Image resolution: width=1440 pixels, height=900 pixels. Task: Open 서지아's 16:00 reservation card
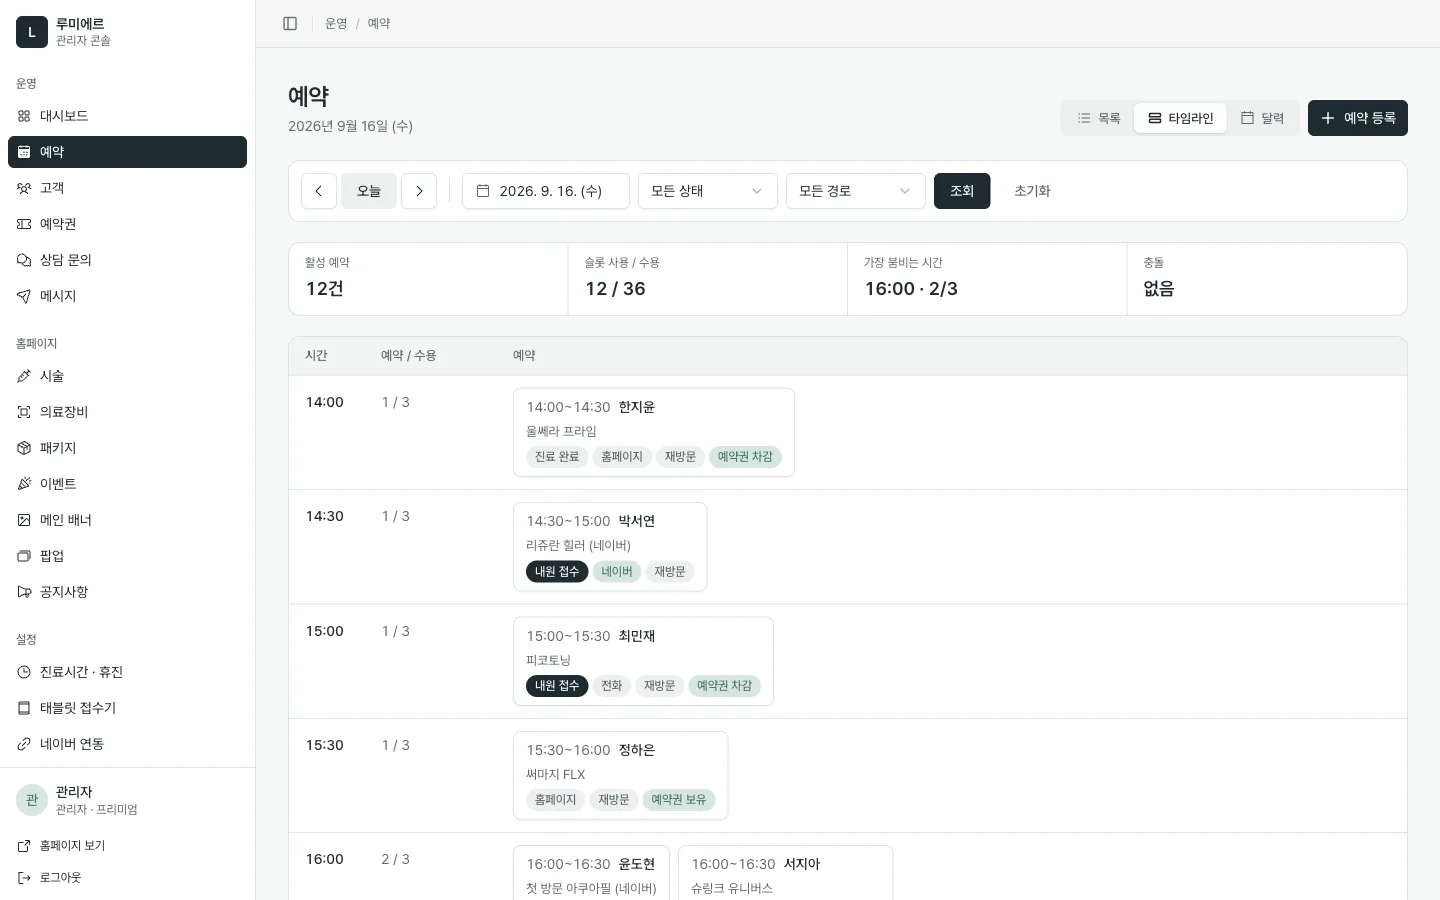point(786,873)
